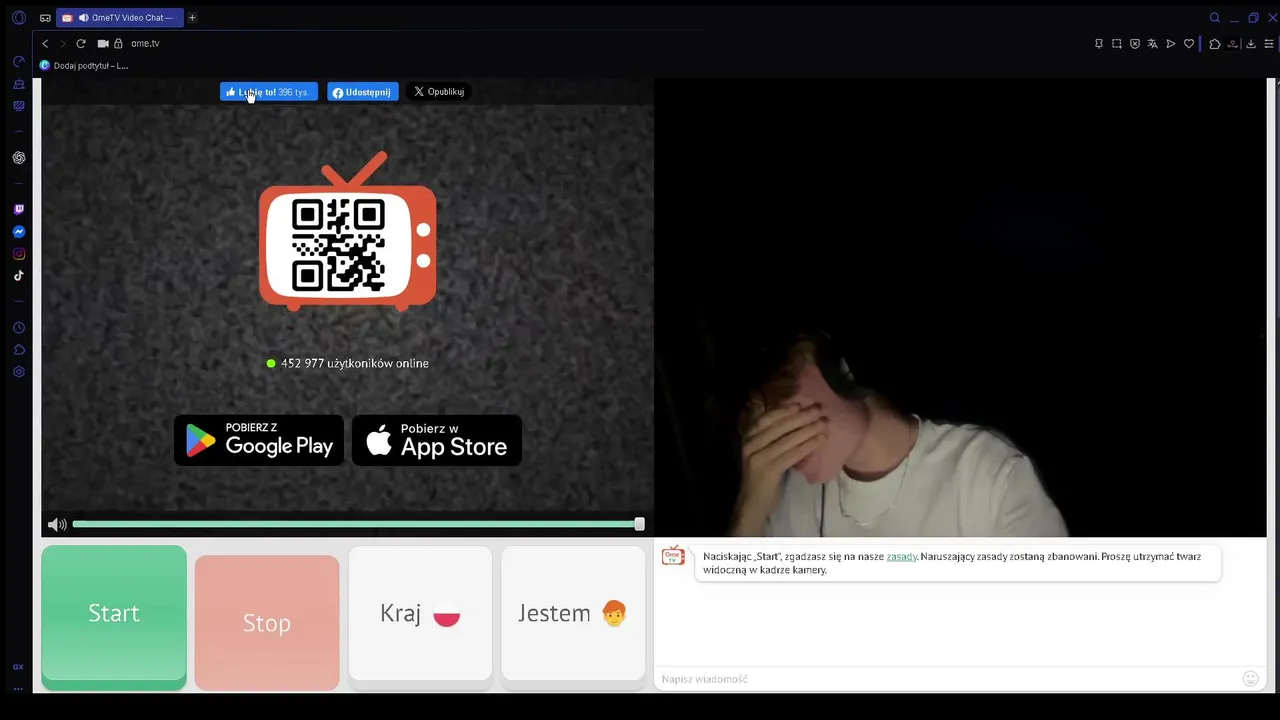The width and height of the screenshot is (1280, 720).
Task: Click the Facebook Udostępnij button
Action: coord(363,92)
